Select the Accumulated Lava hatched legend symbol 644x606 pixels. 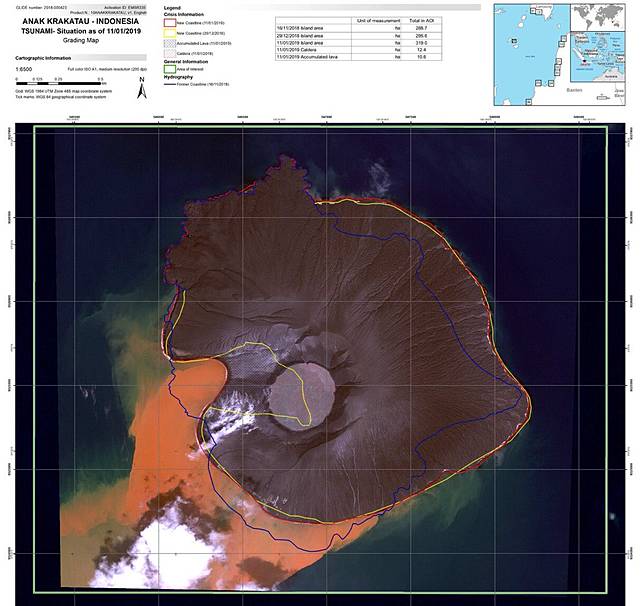(170, 43)
